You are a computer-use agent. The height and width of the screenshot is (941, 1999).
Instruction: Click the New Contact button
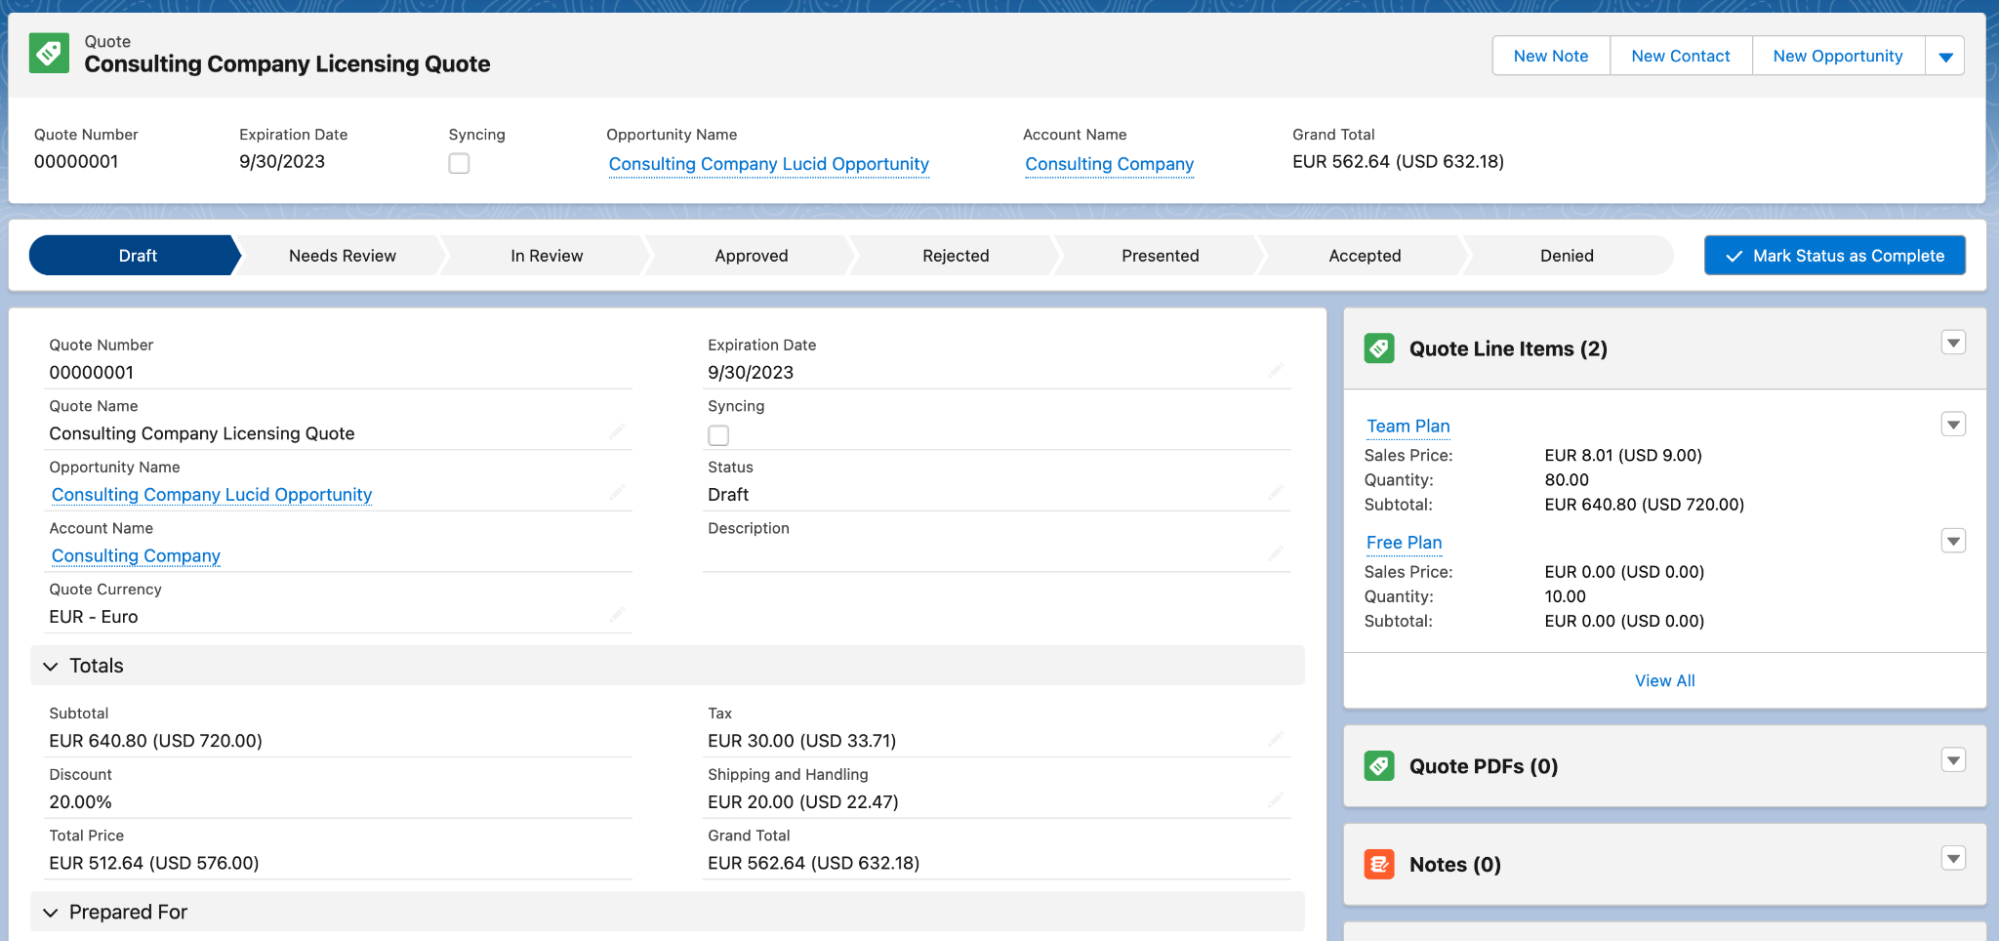(x=1680, y=56)
